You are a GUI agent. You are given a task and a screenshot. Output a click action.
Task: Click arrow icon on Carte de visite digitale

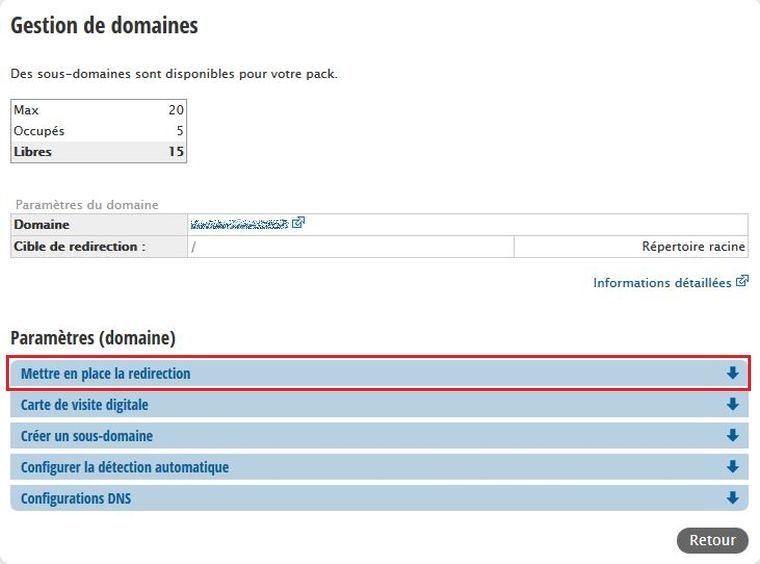732,404
